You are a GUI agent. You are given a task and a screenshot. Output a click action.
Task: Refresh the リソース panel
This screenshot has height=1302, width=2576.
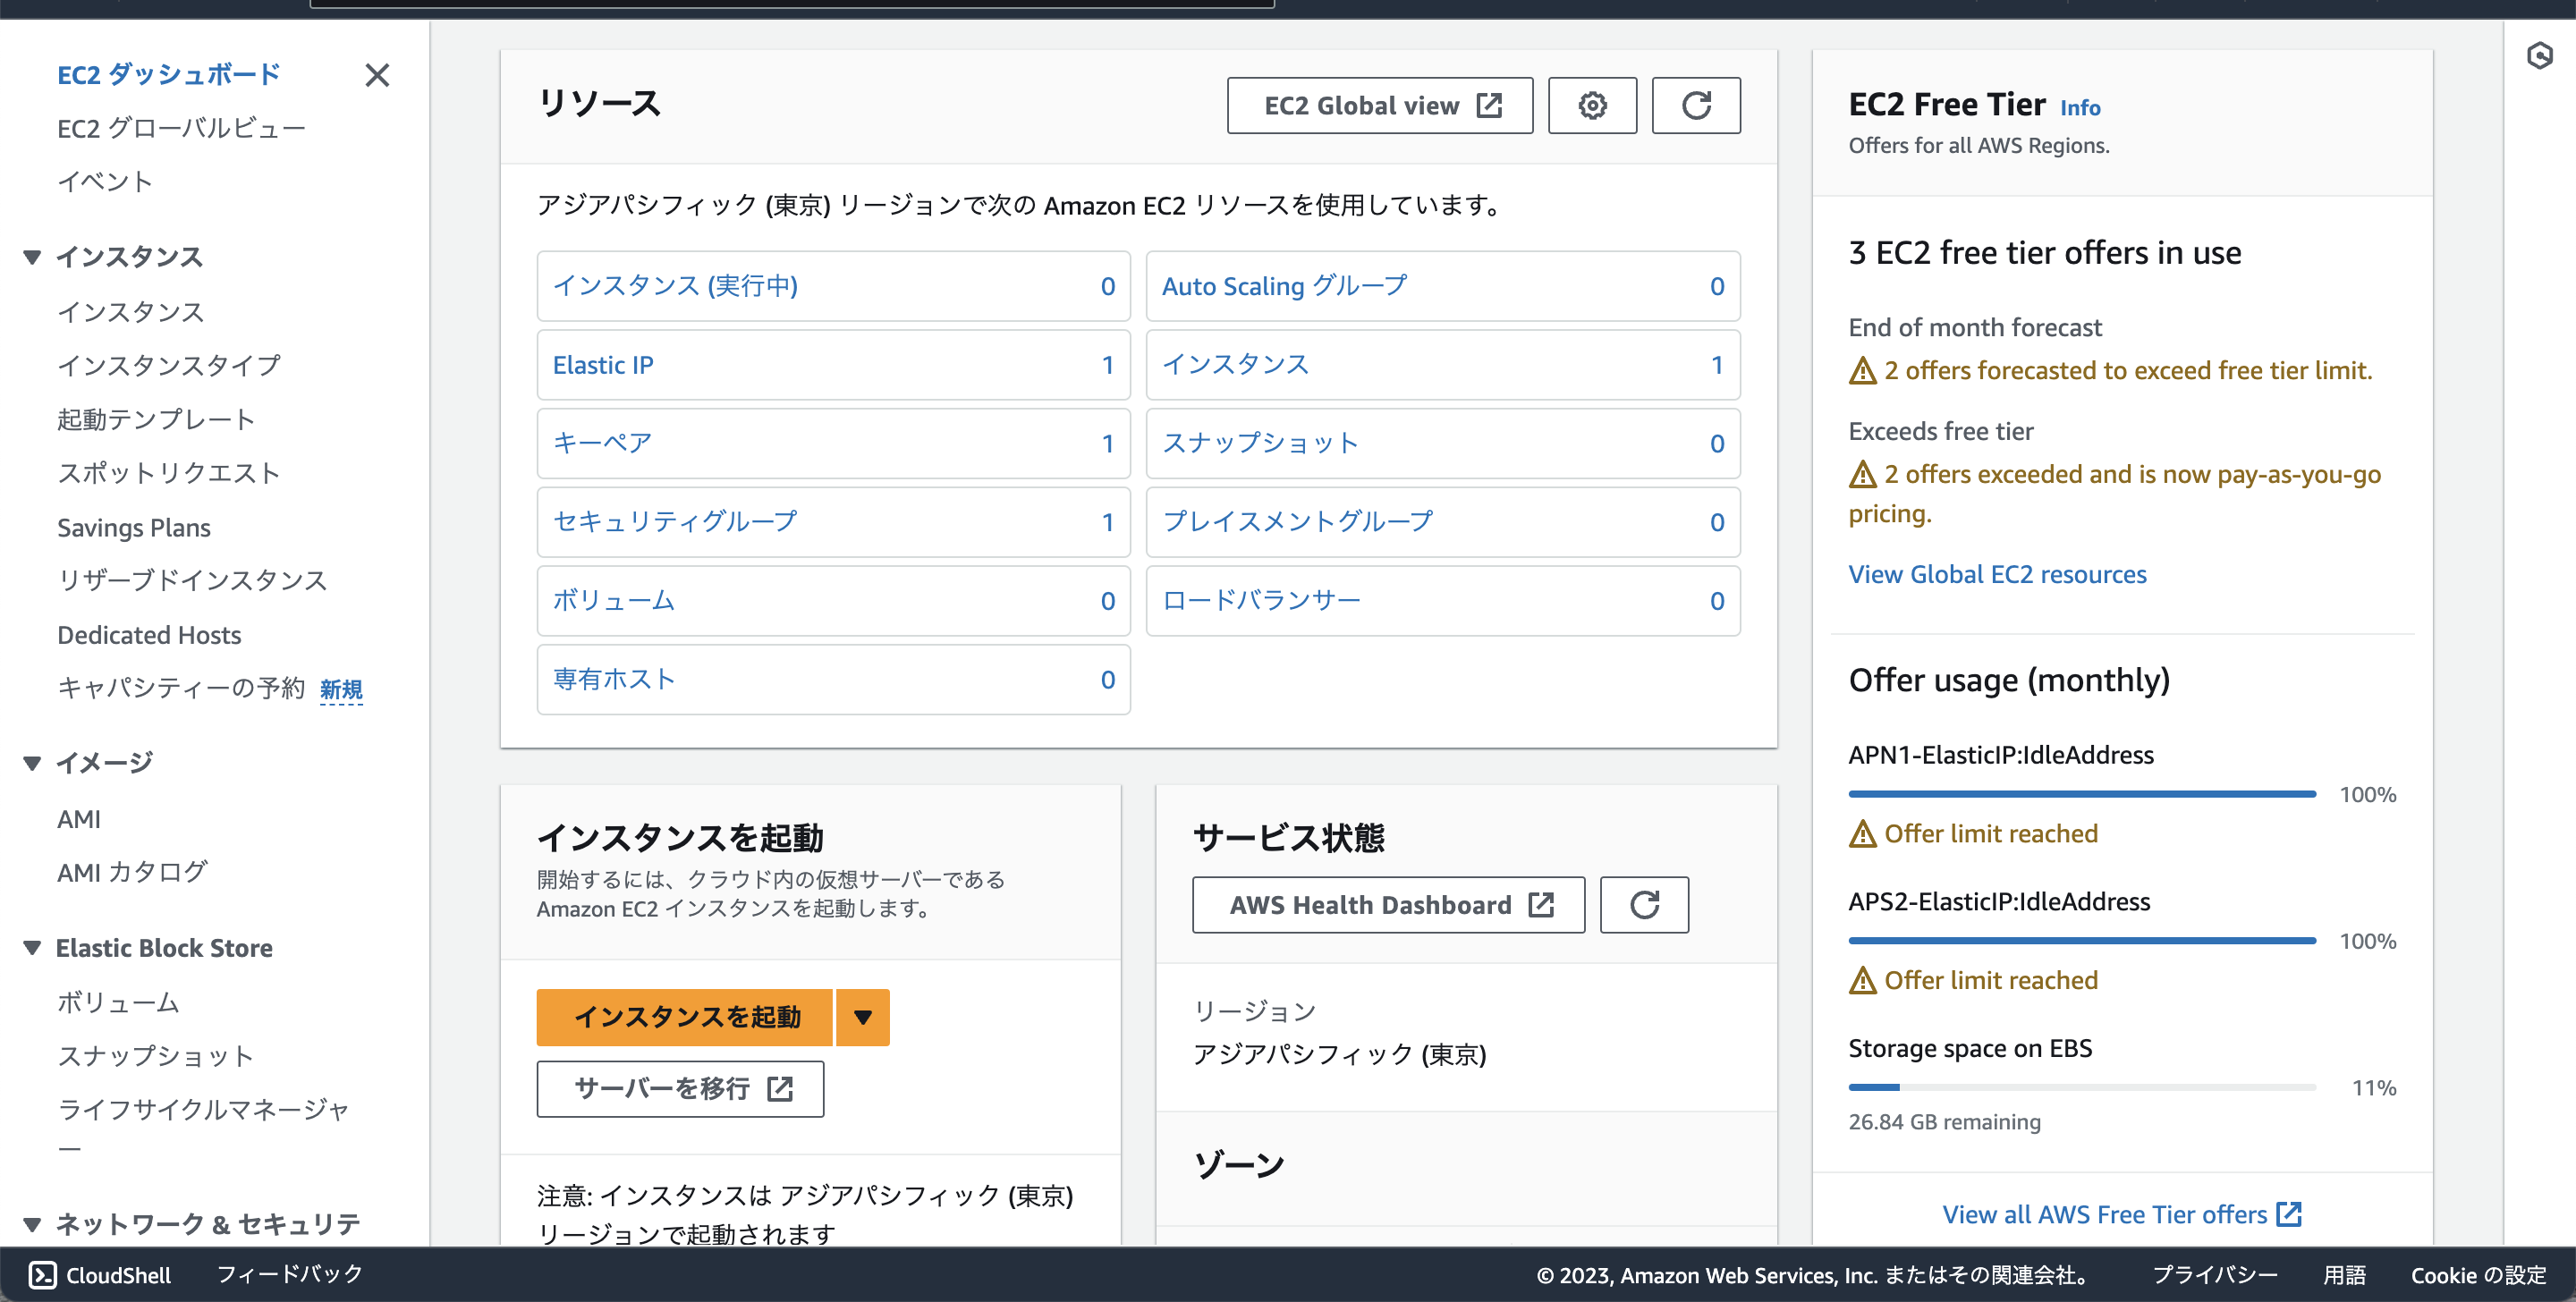[x=1696, y=105]
